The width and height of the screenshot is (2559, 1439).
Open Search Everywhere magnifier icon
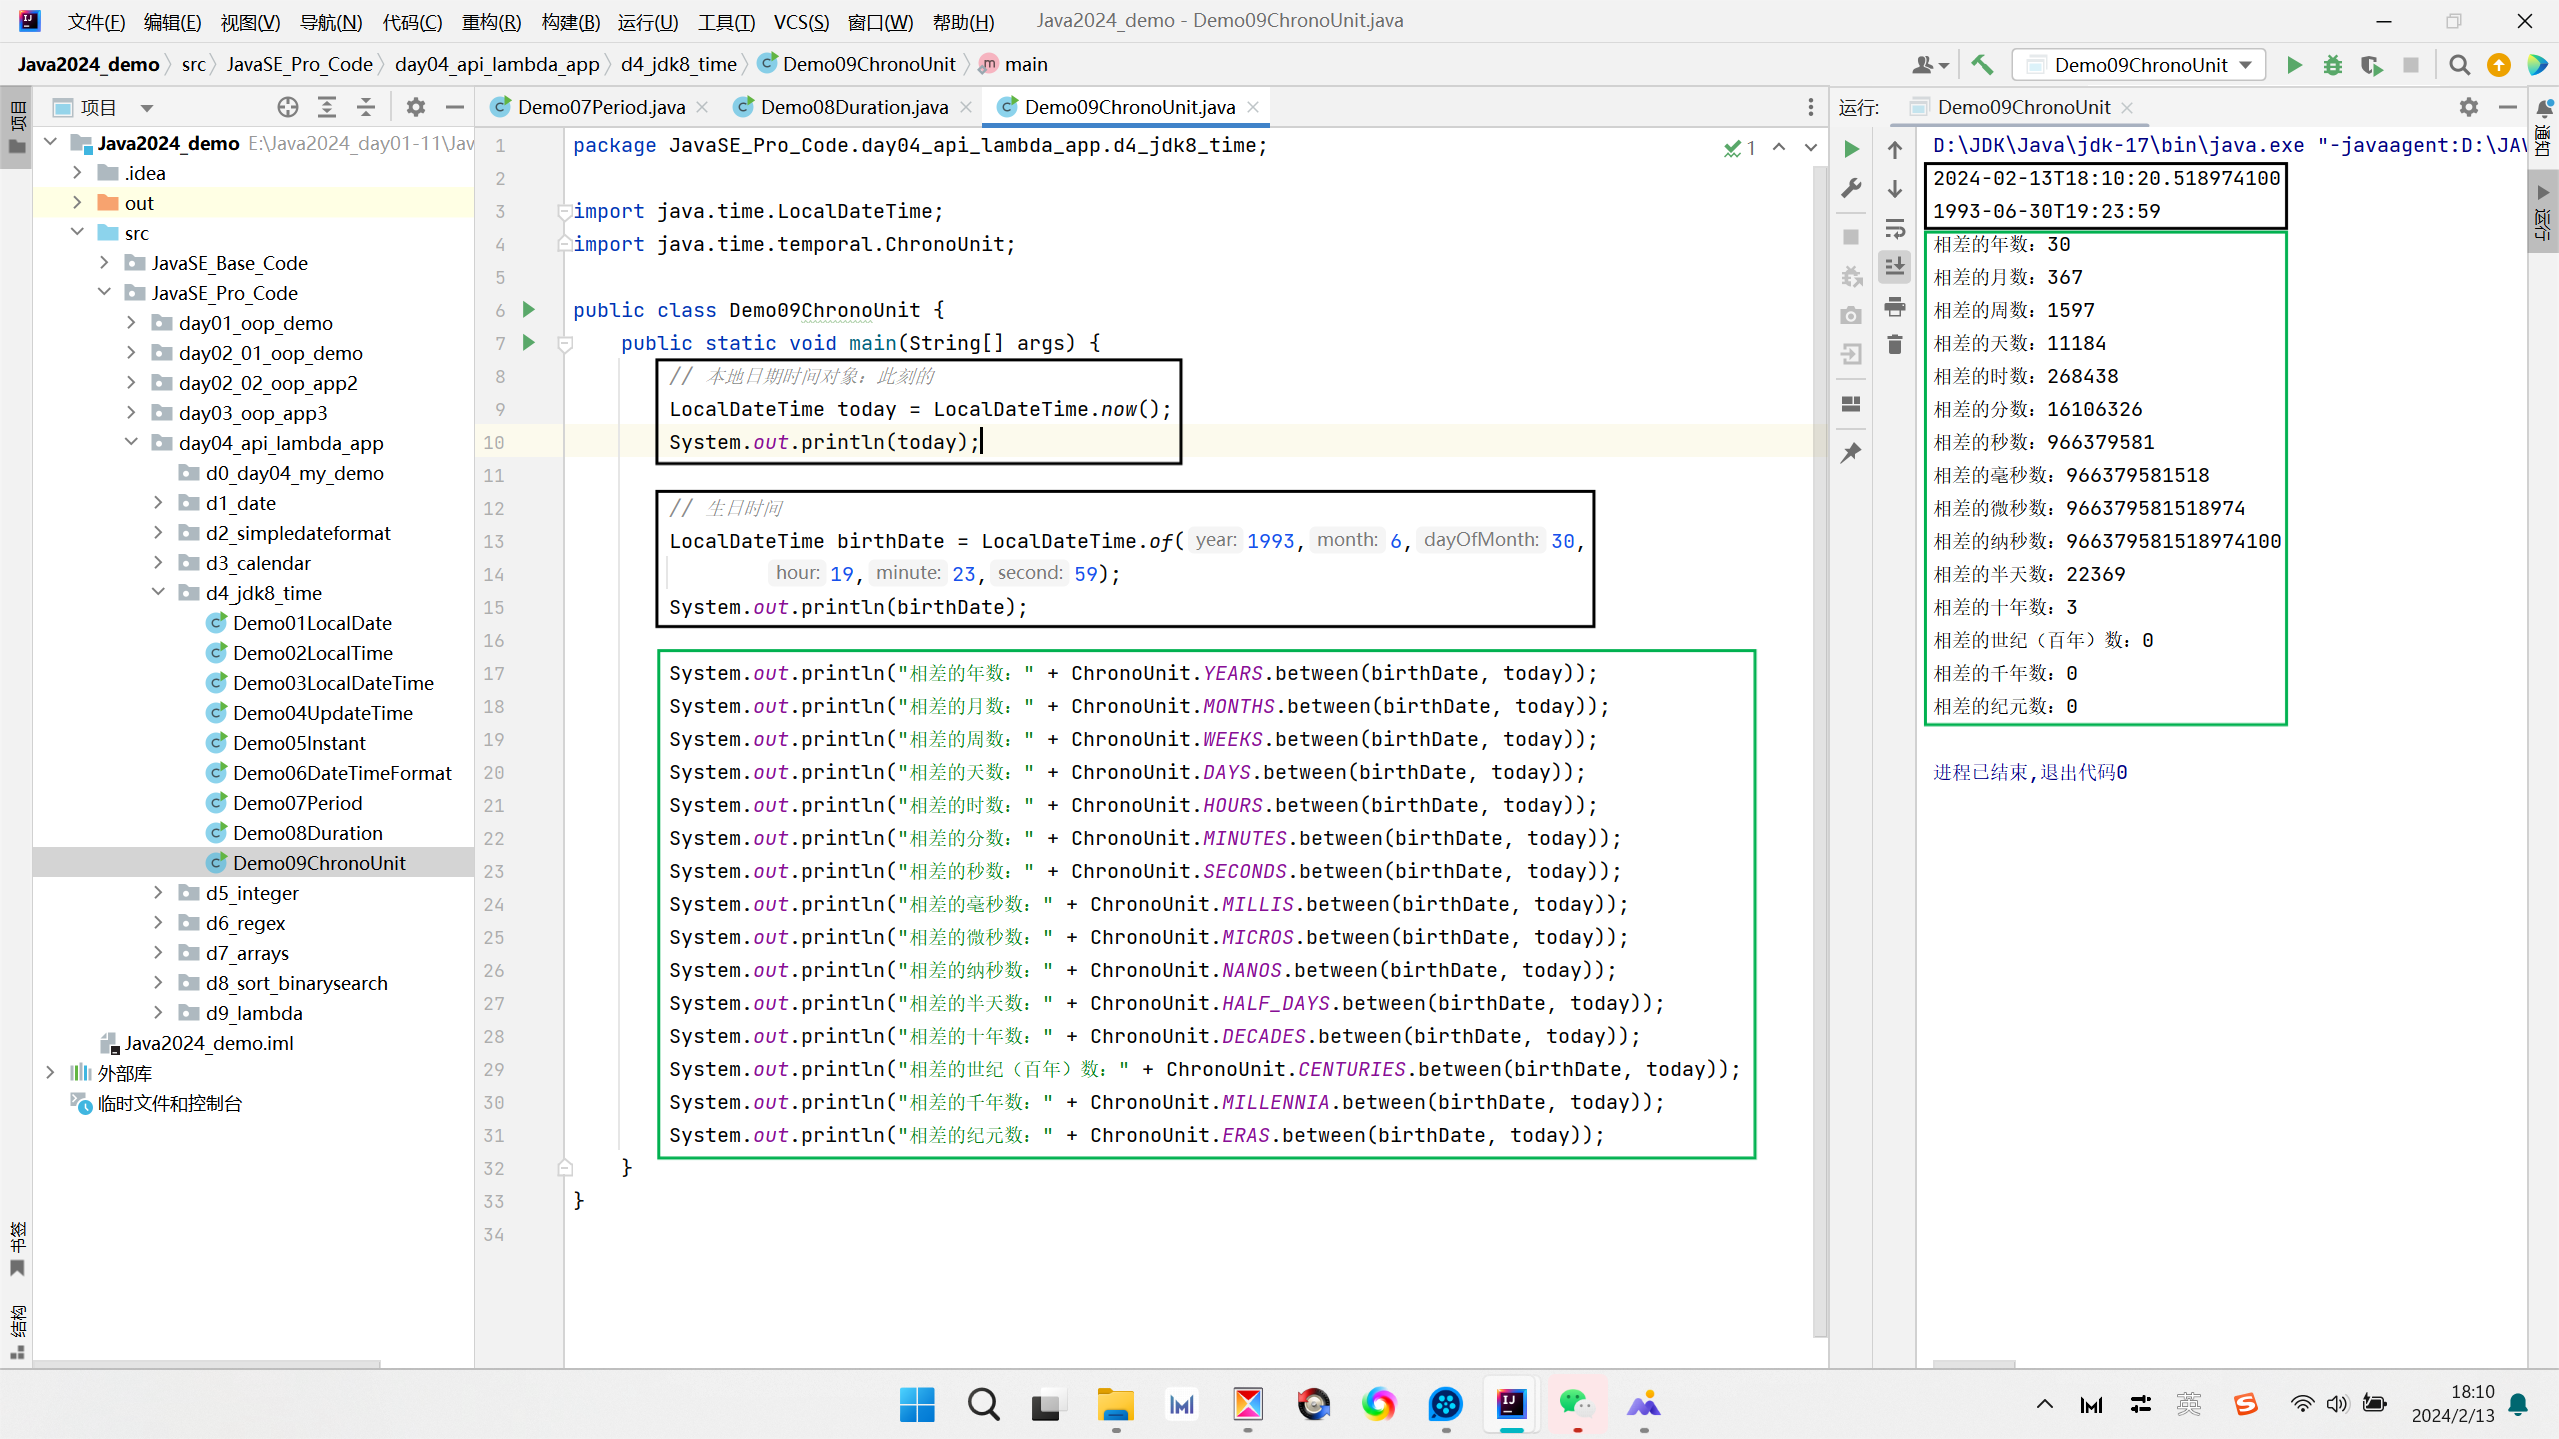click(x=2459, y=65)
